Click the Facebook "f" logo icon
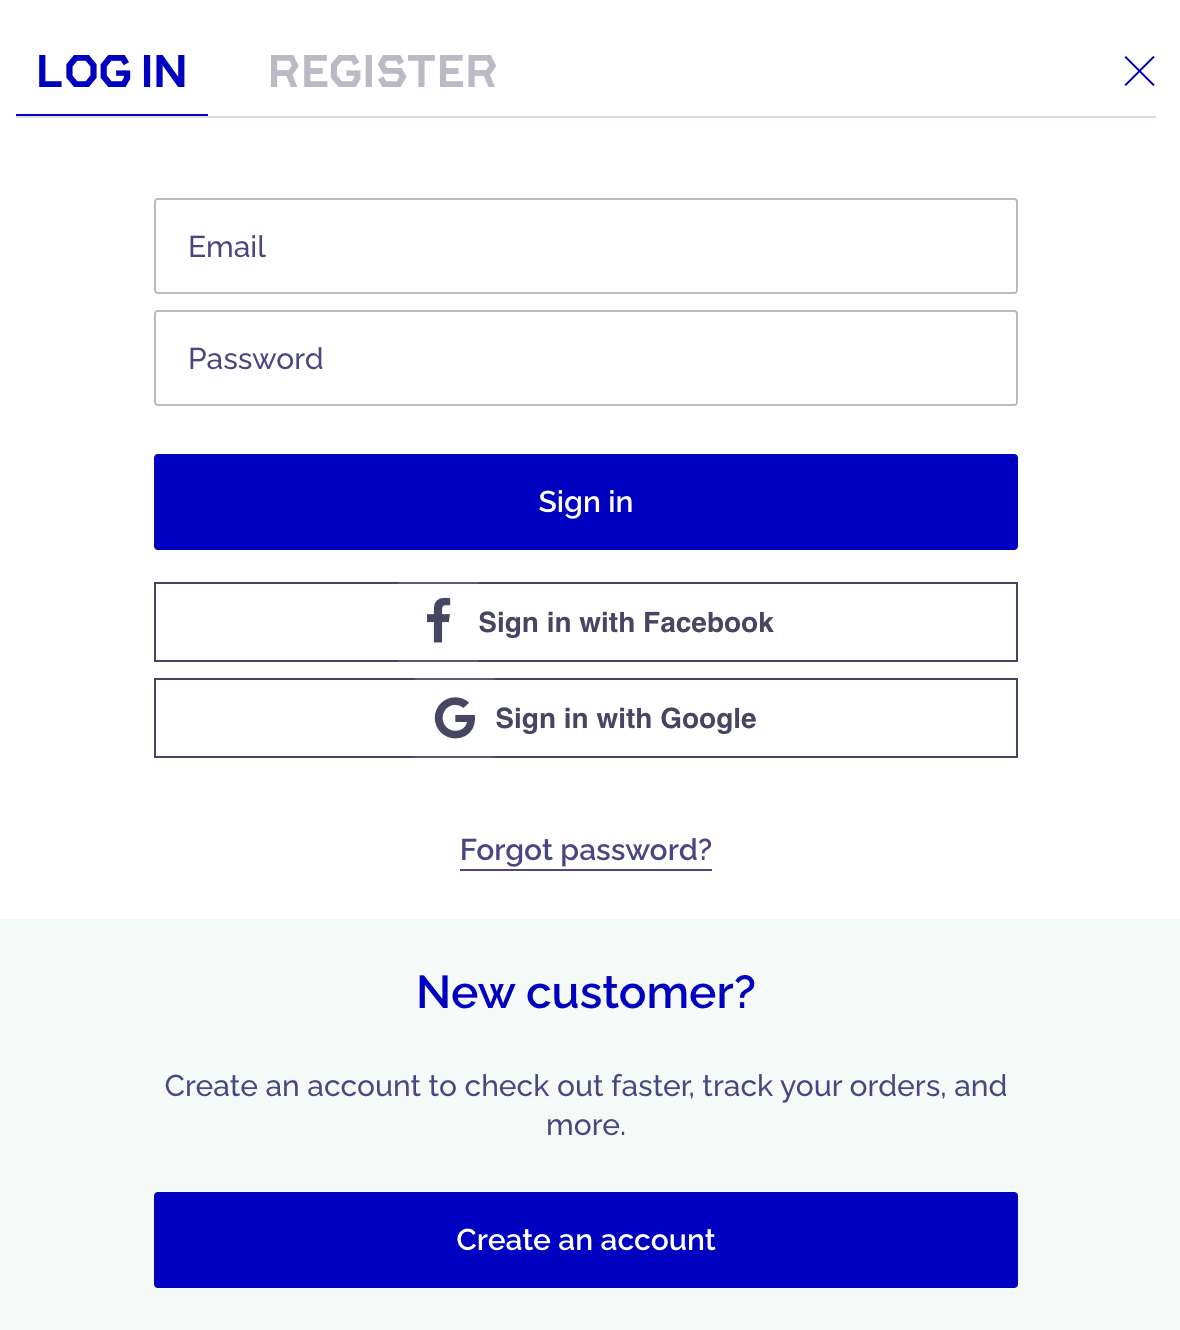Screen dimensions: 1180x1330 (439, 621)
